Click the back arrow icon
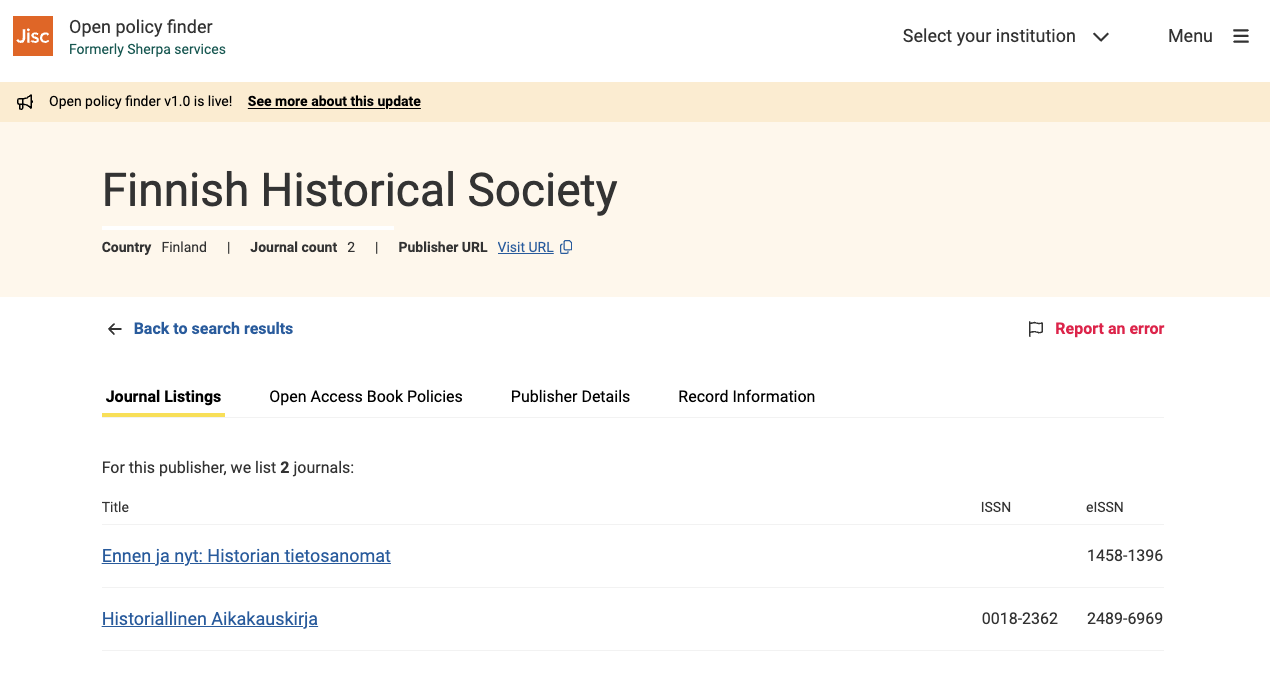Image resolution: width=1270 pixels, height=680 pixels. pos(115,329)
